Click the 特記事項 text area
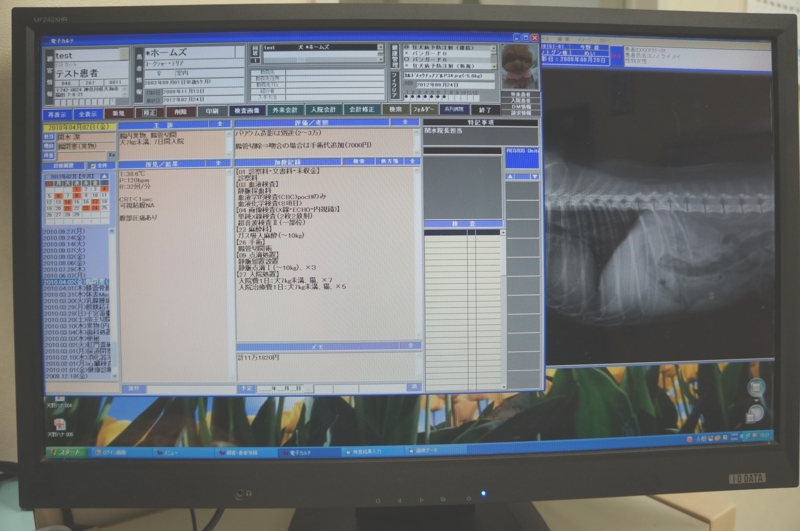 click(x=481, y=136)
